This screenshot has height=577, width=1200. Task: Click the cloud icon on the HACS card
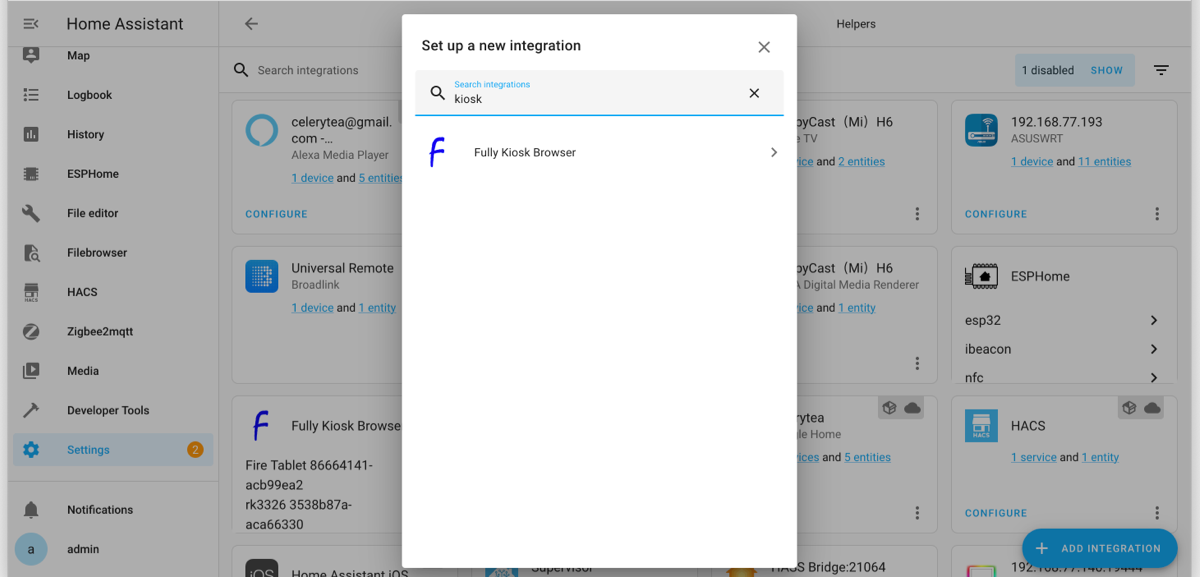click(x=1152, y=408)
